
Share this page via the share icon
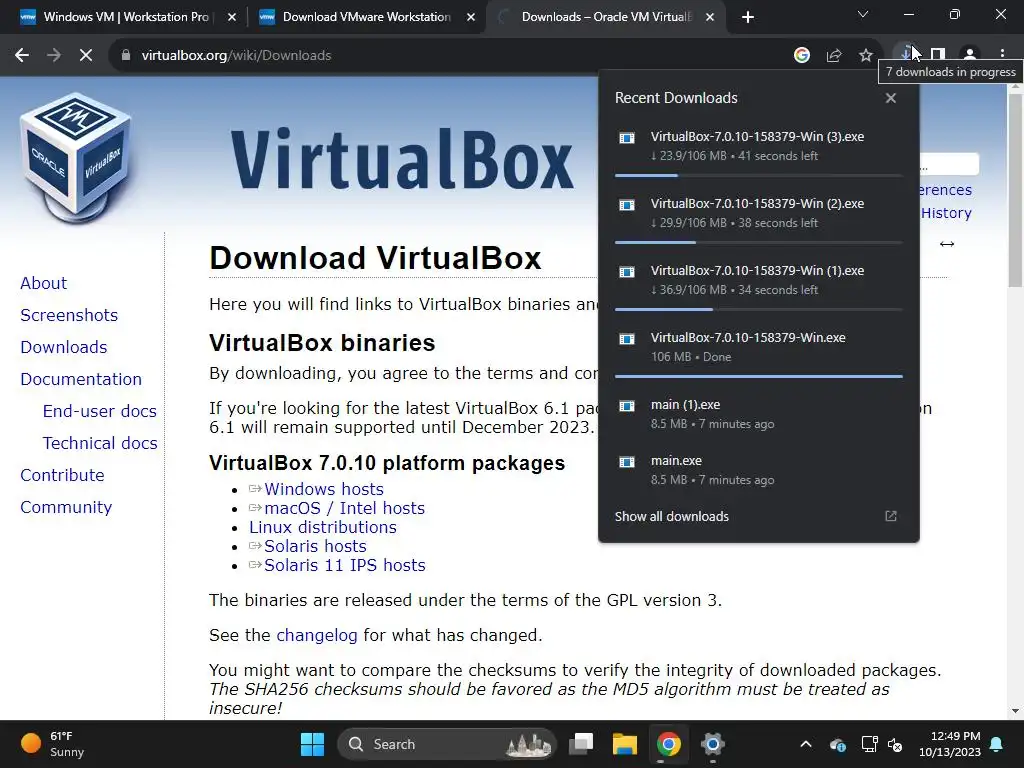click(834, 56)
